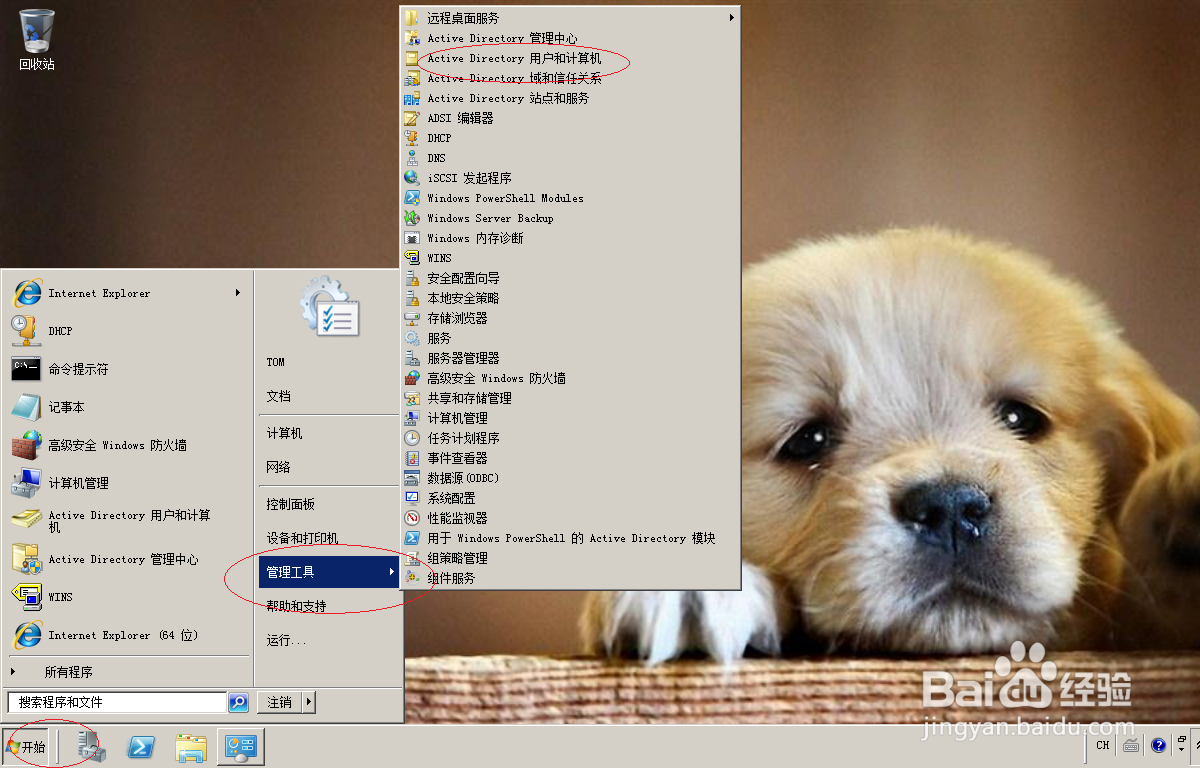Image resolution: width=1200 pixels, height=768 pixels.
Task: Open Active Directory 用户和计算机
Action: (520, 58)
